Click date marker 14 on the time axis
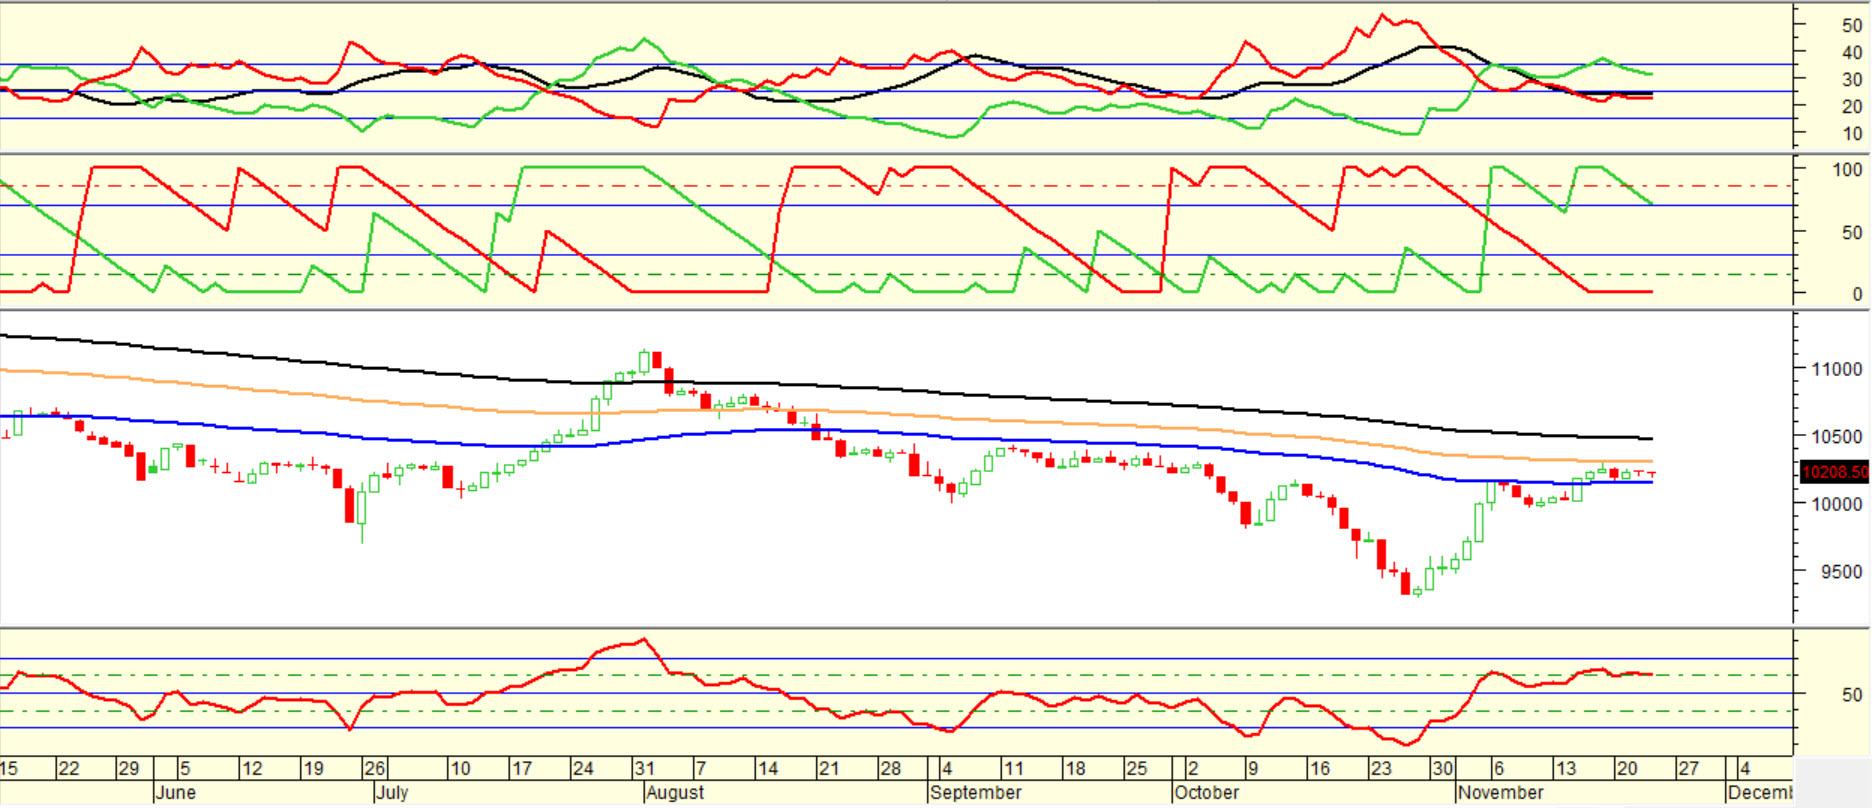 [x=767, y=769]
